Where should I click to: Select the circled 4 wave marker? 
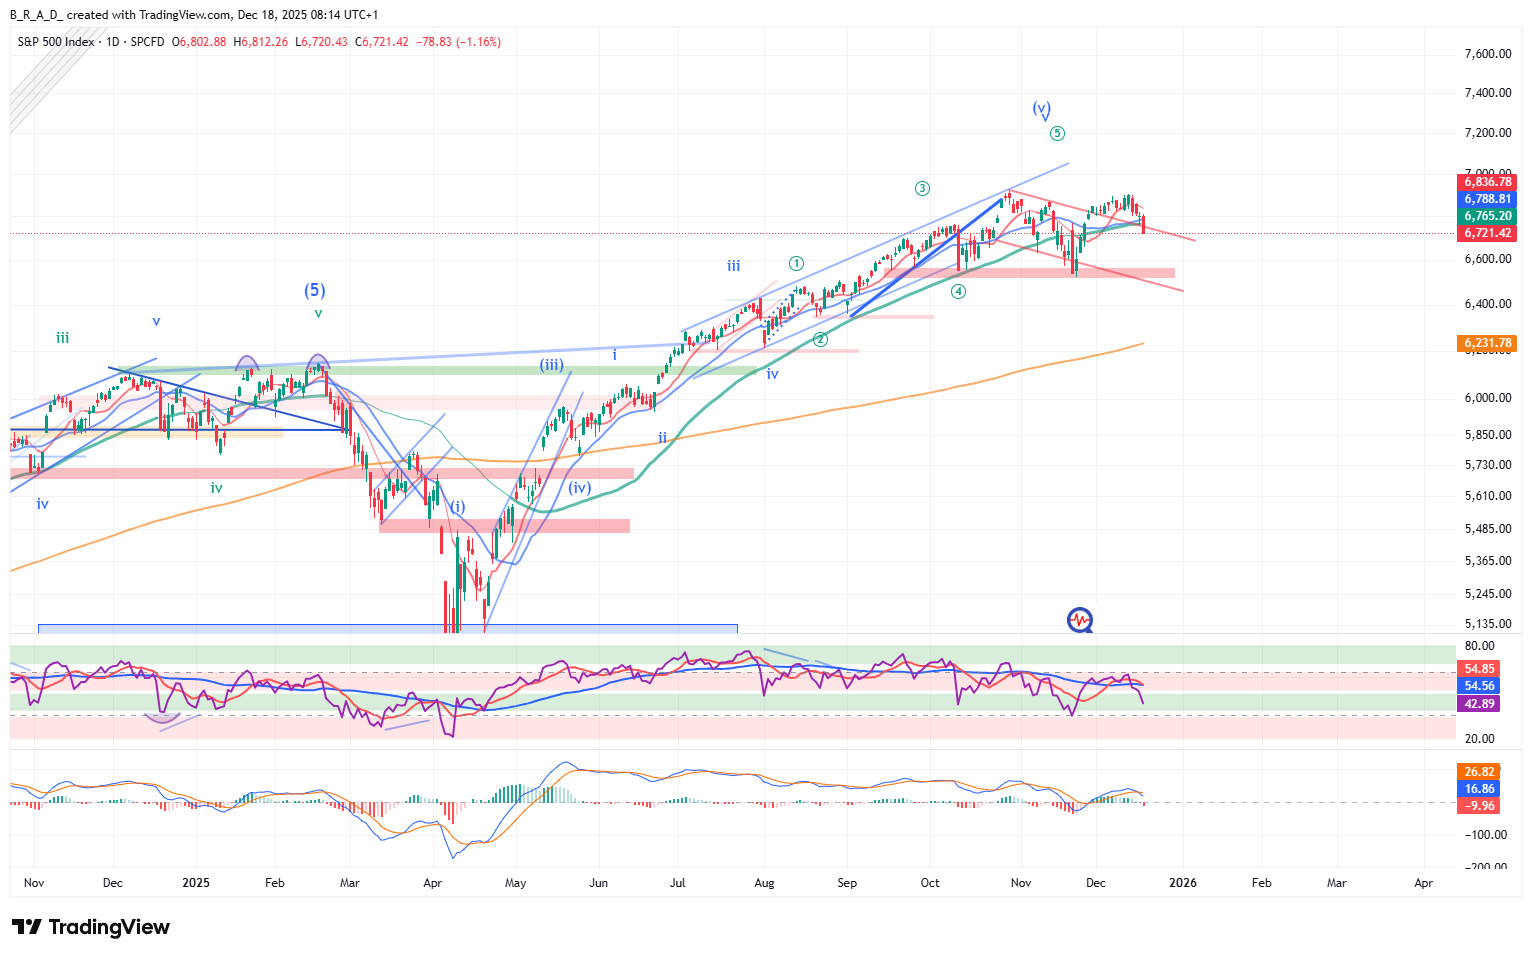(x=958, y=292)
